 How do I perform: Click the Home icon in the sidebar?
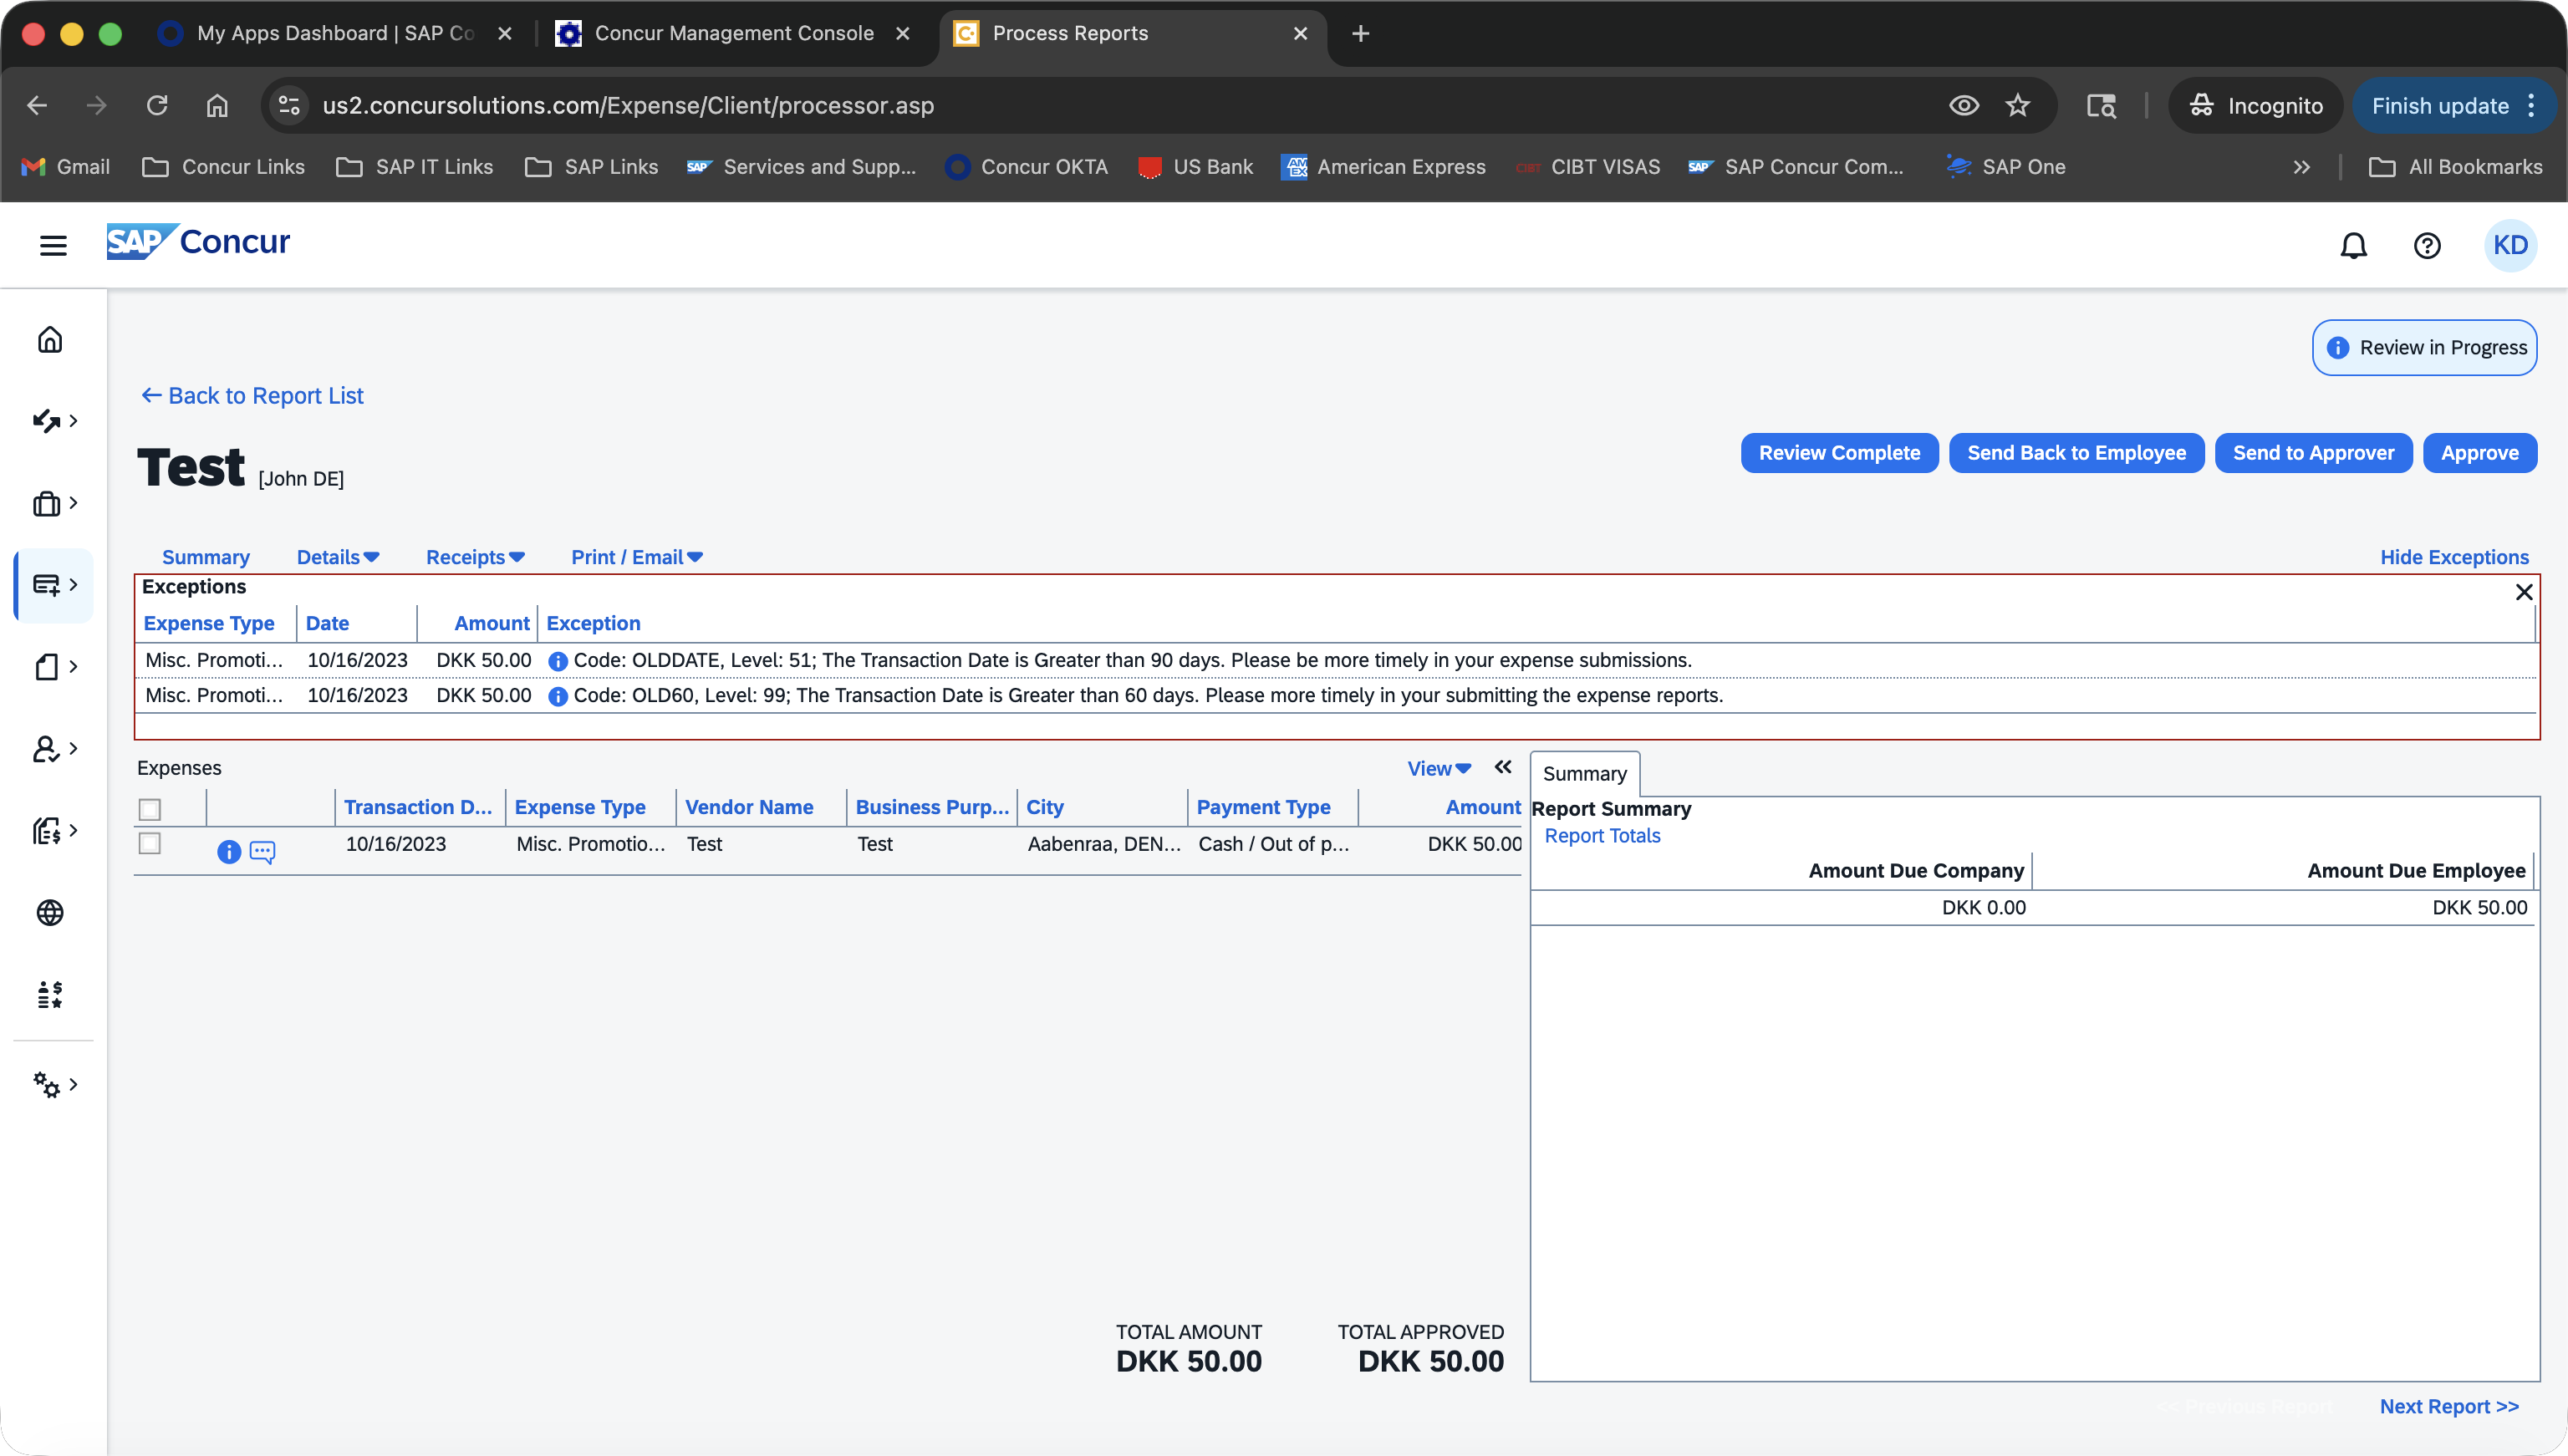50,340
